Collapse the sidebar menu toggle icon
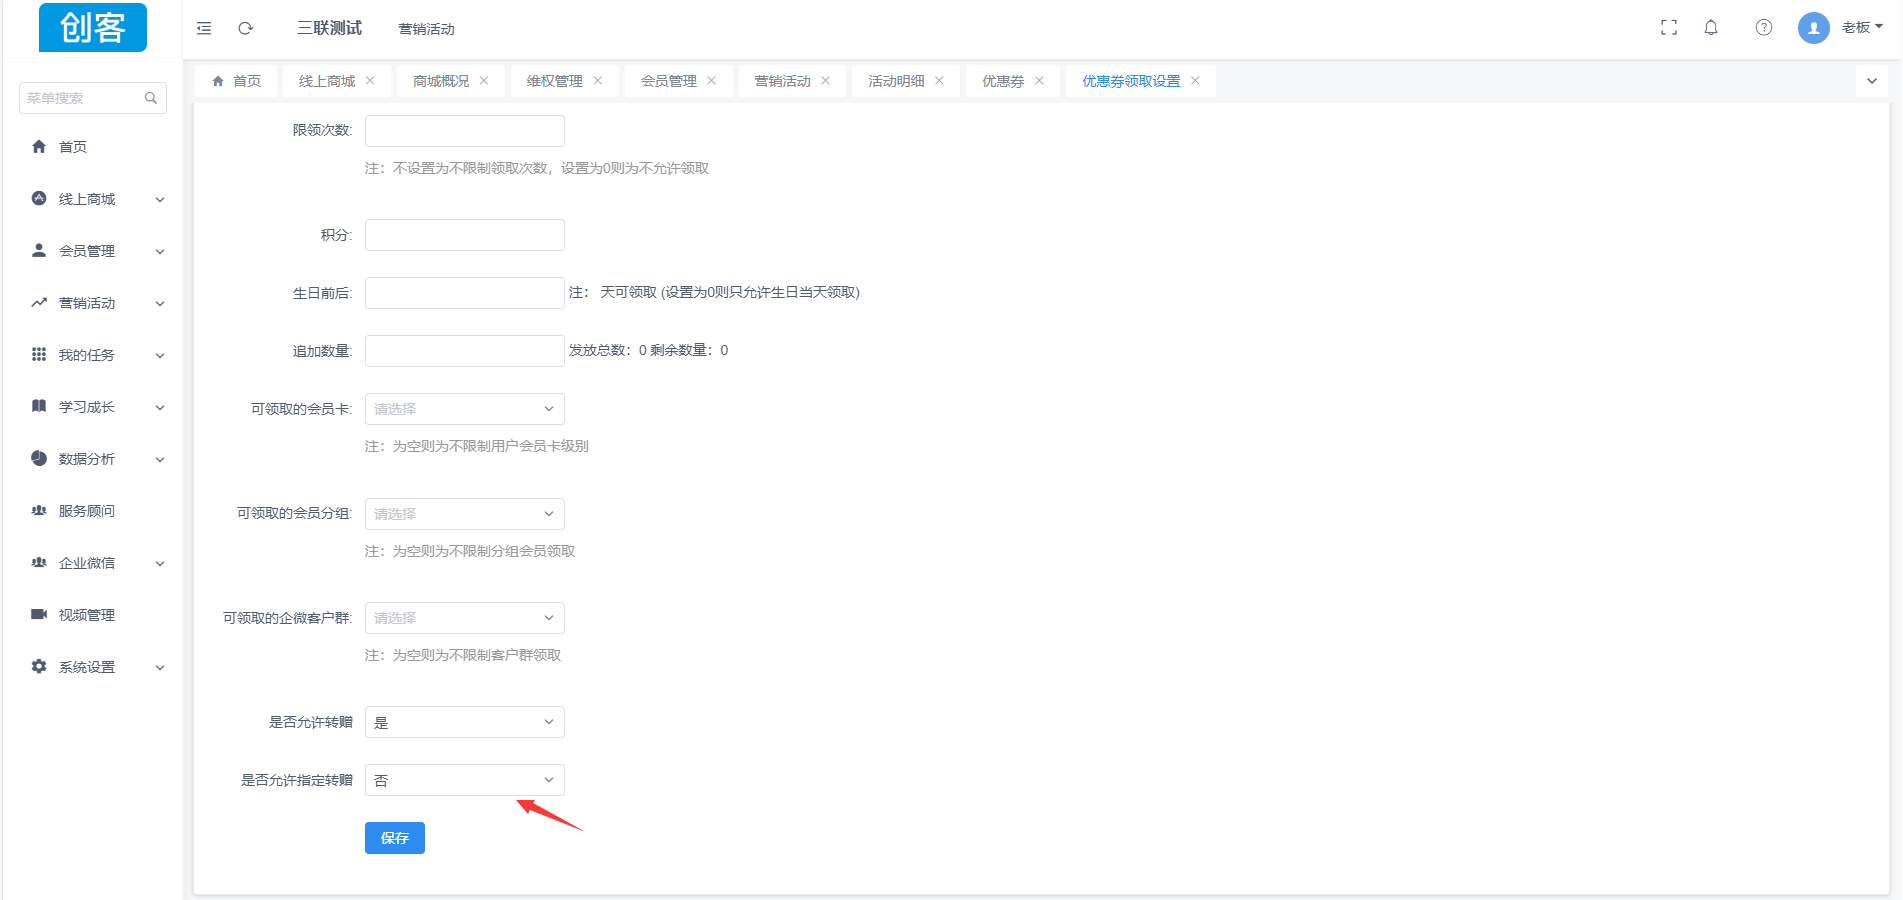This screenshot has width=1903, height=900. coord(204,28)
